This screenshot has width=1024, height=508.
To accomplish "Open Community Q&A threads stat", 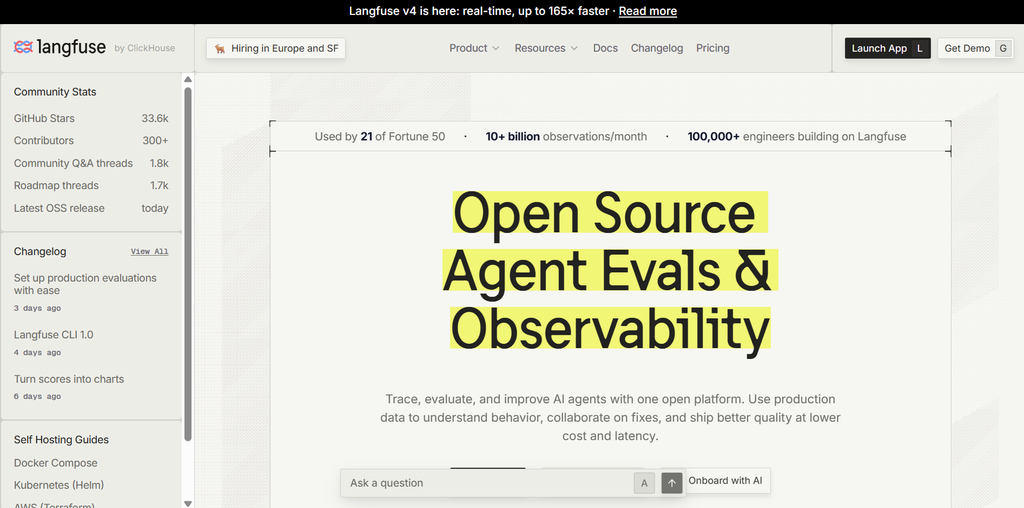I will pyautogui.click(x=91, y=163).
